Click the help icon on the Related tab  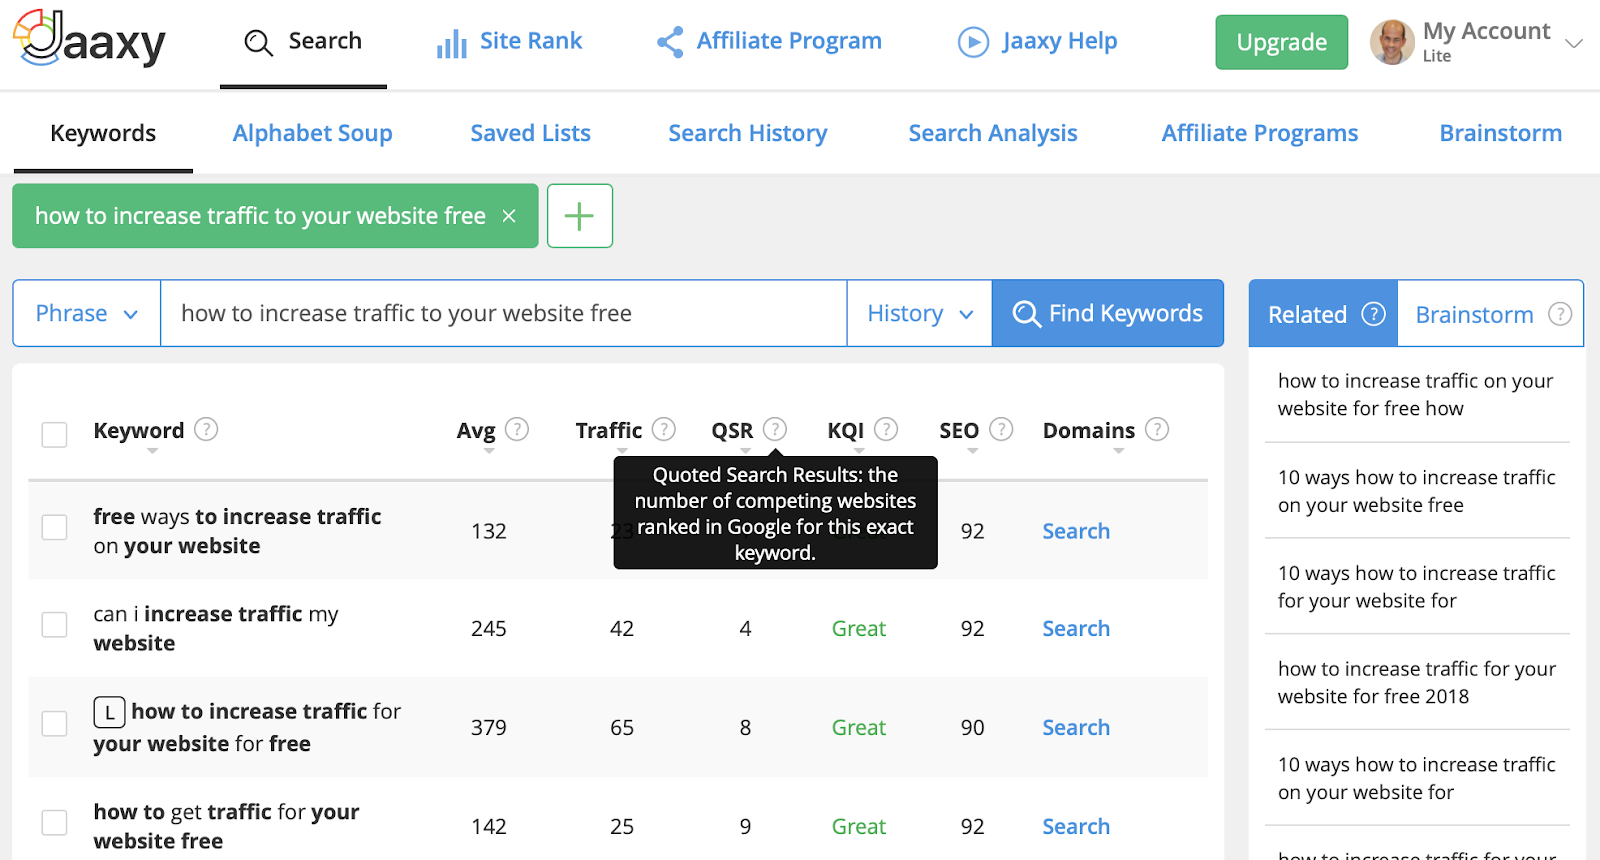(x=1374, y=314)
